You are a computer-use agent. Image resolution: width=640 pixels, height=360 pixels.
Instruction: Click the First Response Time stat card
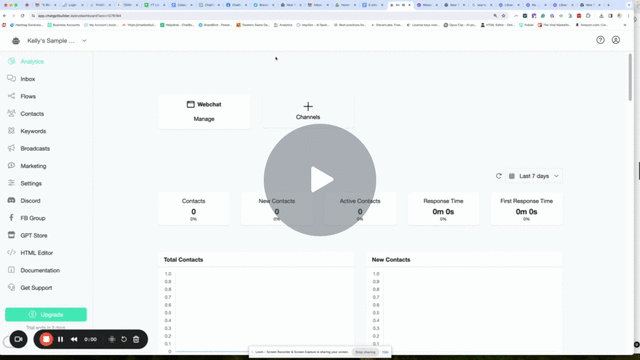tap(527, 209)
